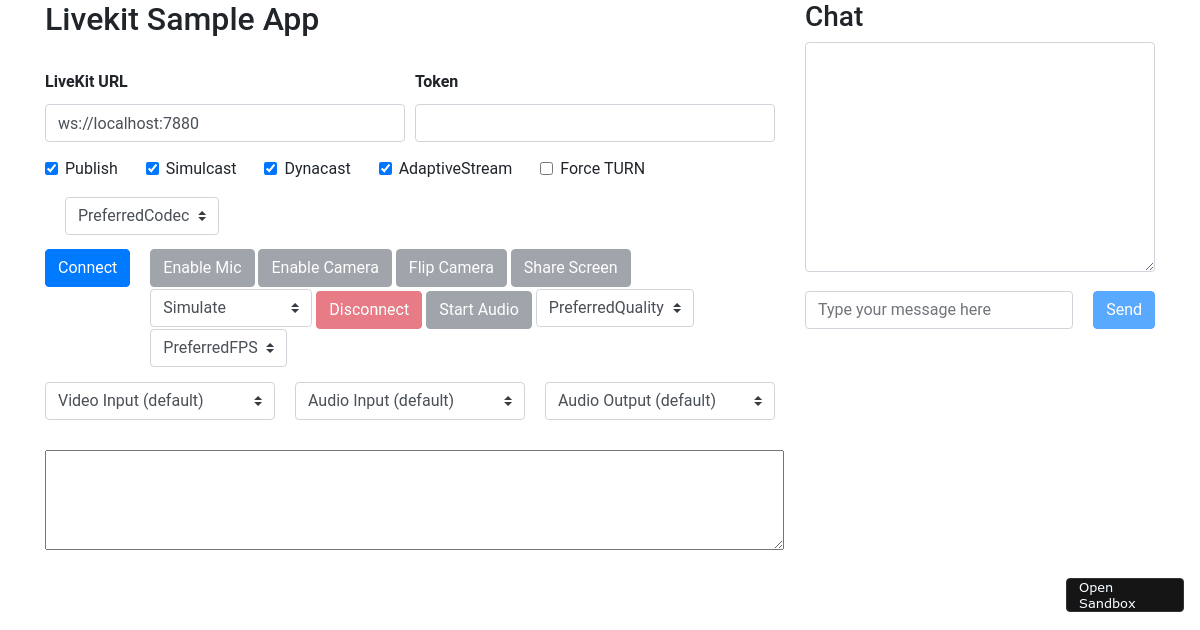Open the Simulate dropdown

tap(230, 307)
